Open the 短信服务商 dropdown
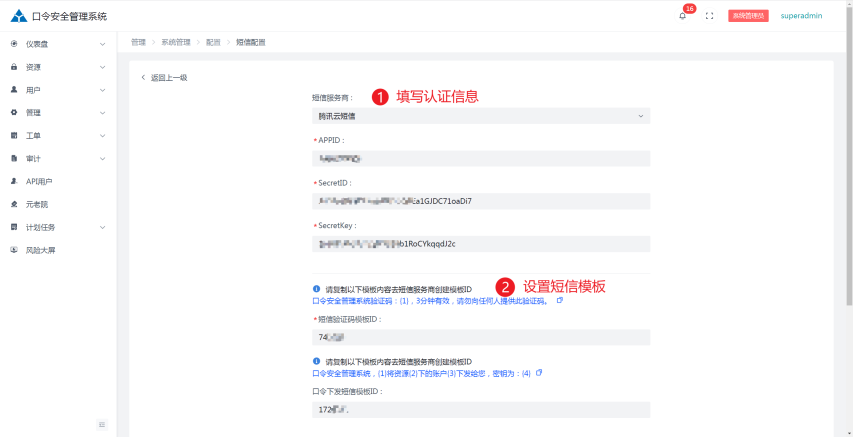This screenshot has height=437, width=853. (480, 116)
